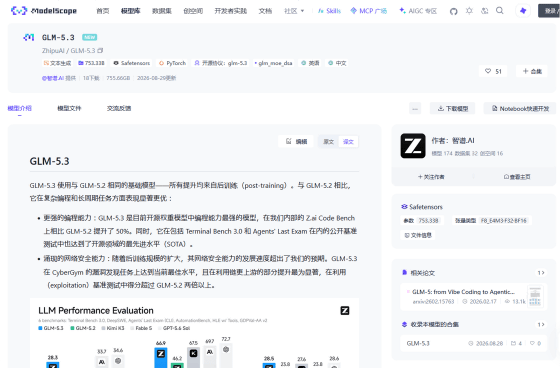Open the 编辑 edit icon button
The height and width of the screenshot is (368, 560).
(x=296, y=141)
